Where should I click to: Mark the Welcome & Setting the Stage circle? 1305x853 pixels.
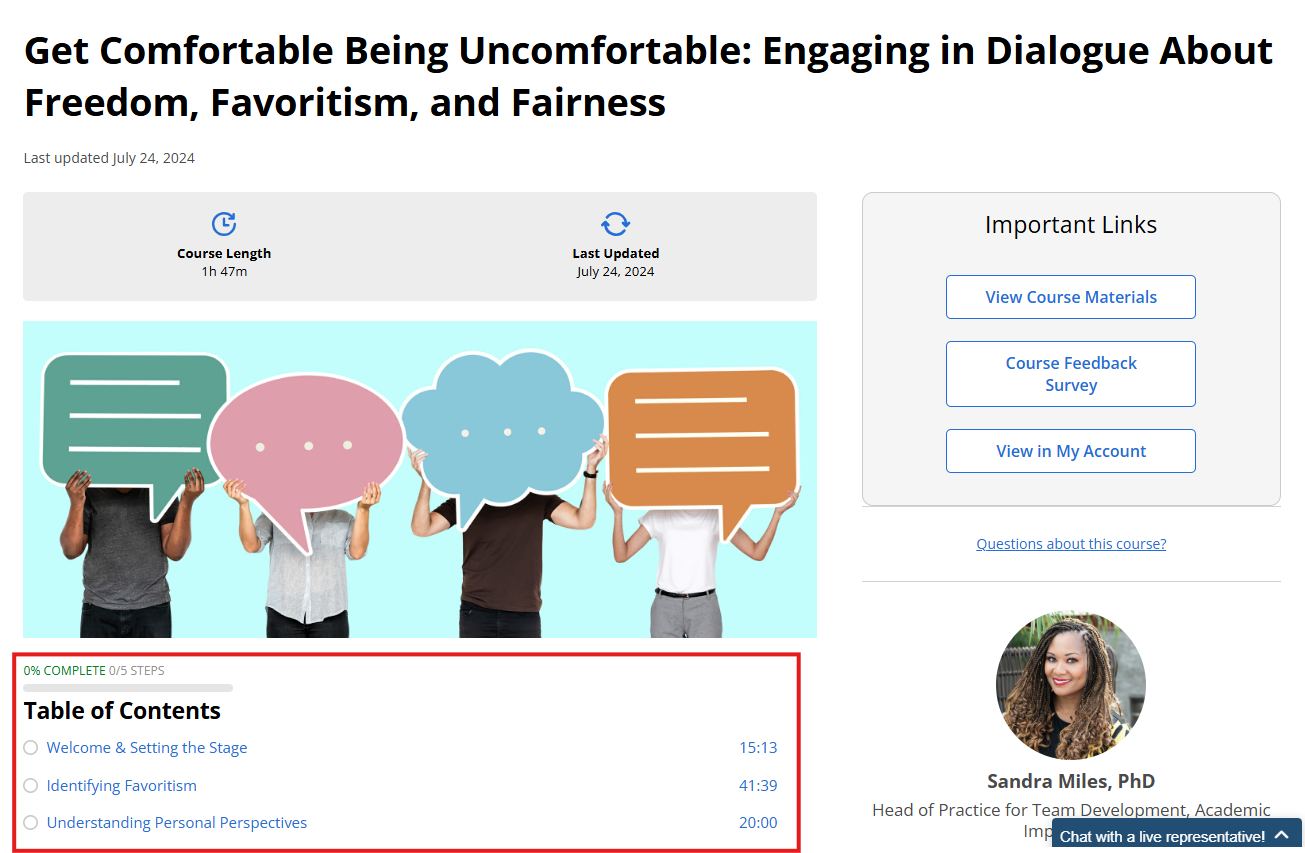[31, 748]
